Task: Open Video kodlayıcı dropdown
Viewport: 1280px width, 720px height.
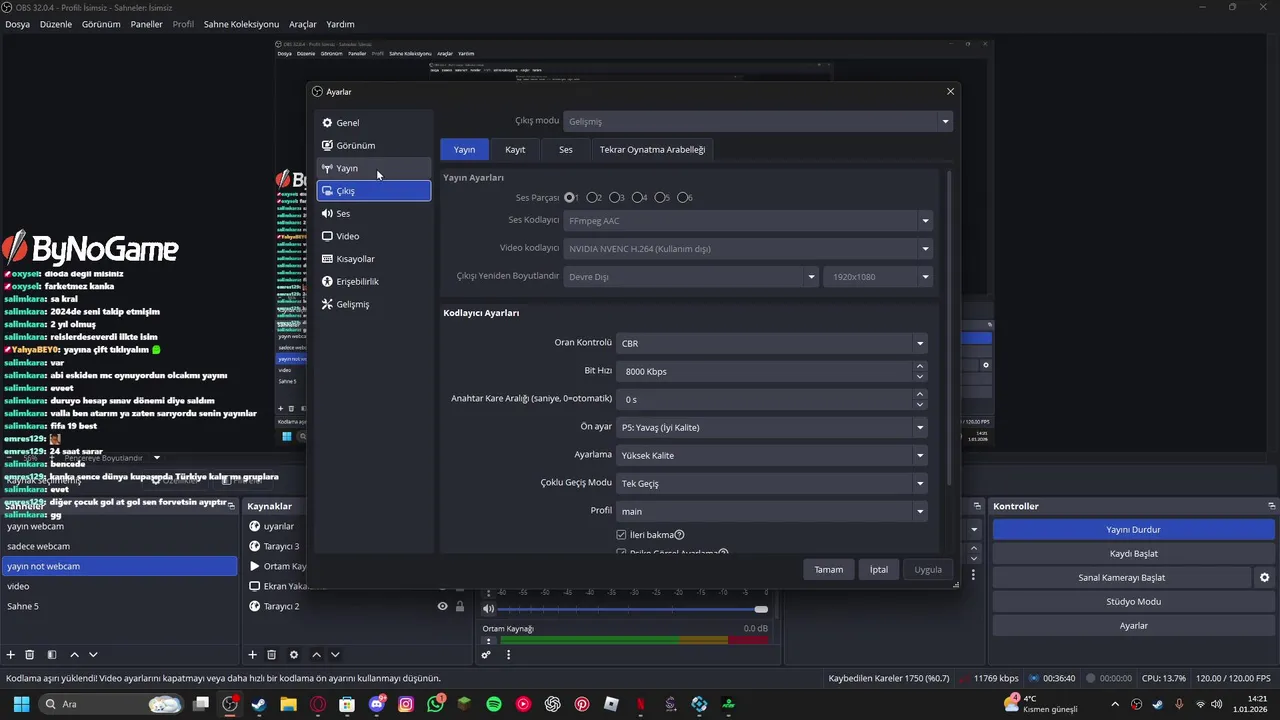Action: (x=748, y=249)
